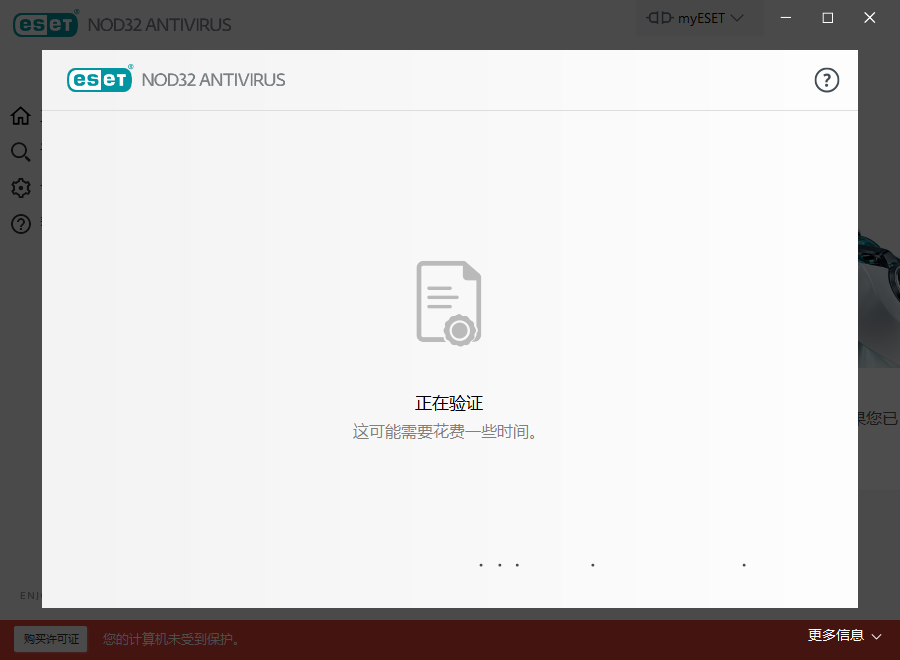Click NOD32 ANTIVIRUS title in the dialog header
Screen dimensions: 900x660
pyautogui.click(x=214, y=80)
